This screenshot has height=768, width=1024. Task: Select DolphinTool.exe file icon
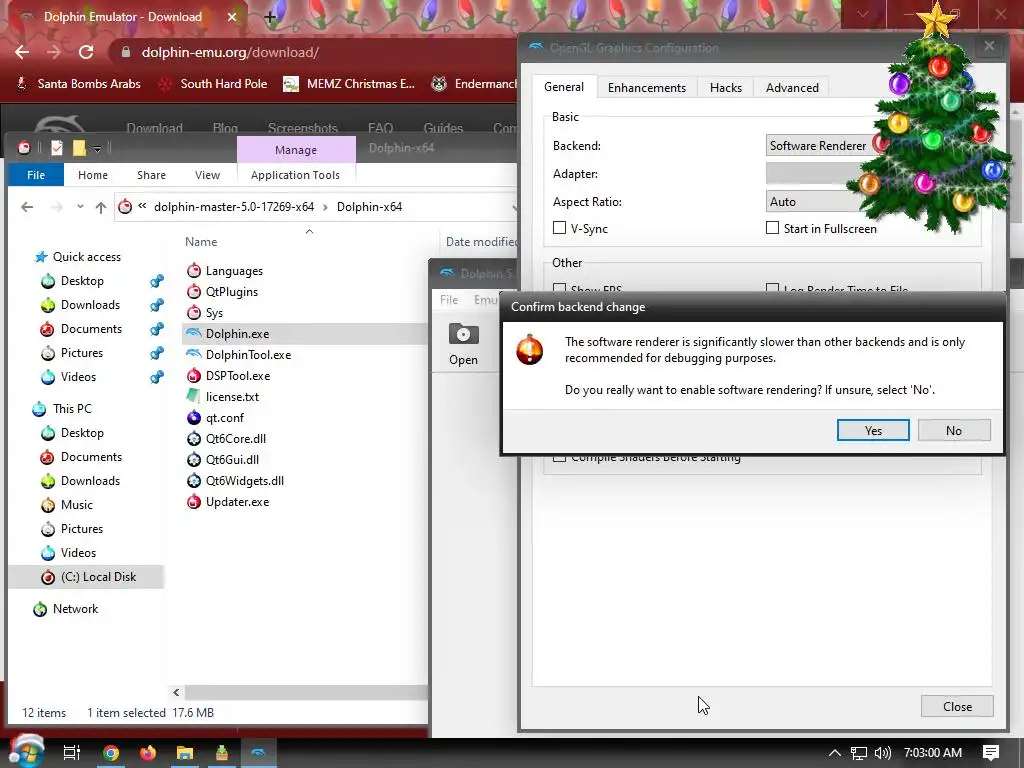pyautogui.click(x=194, y=355)
